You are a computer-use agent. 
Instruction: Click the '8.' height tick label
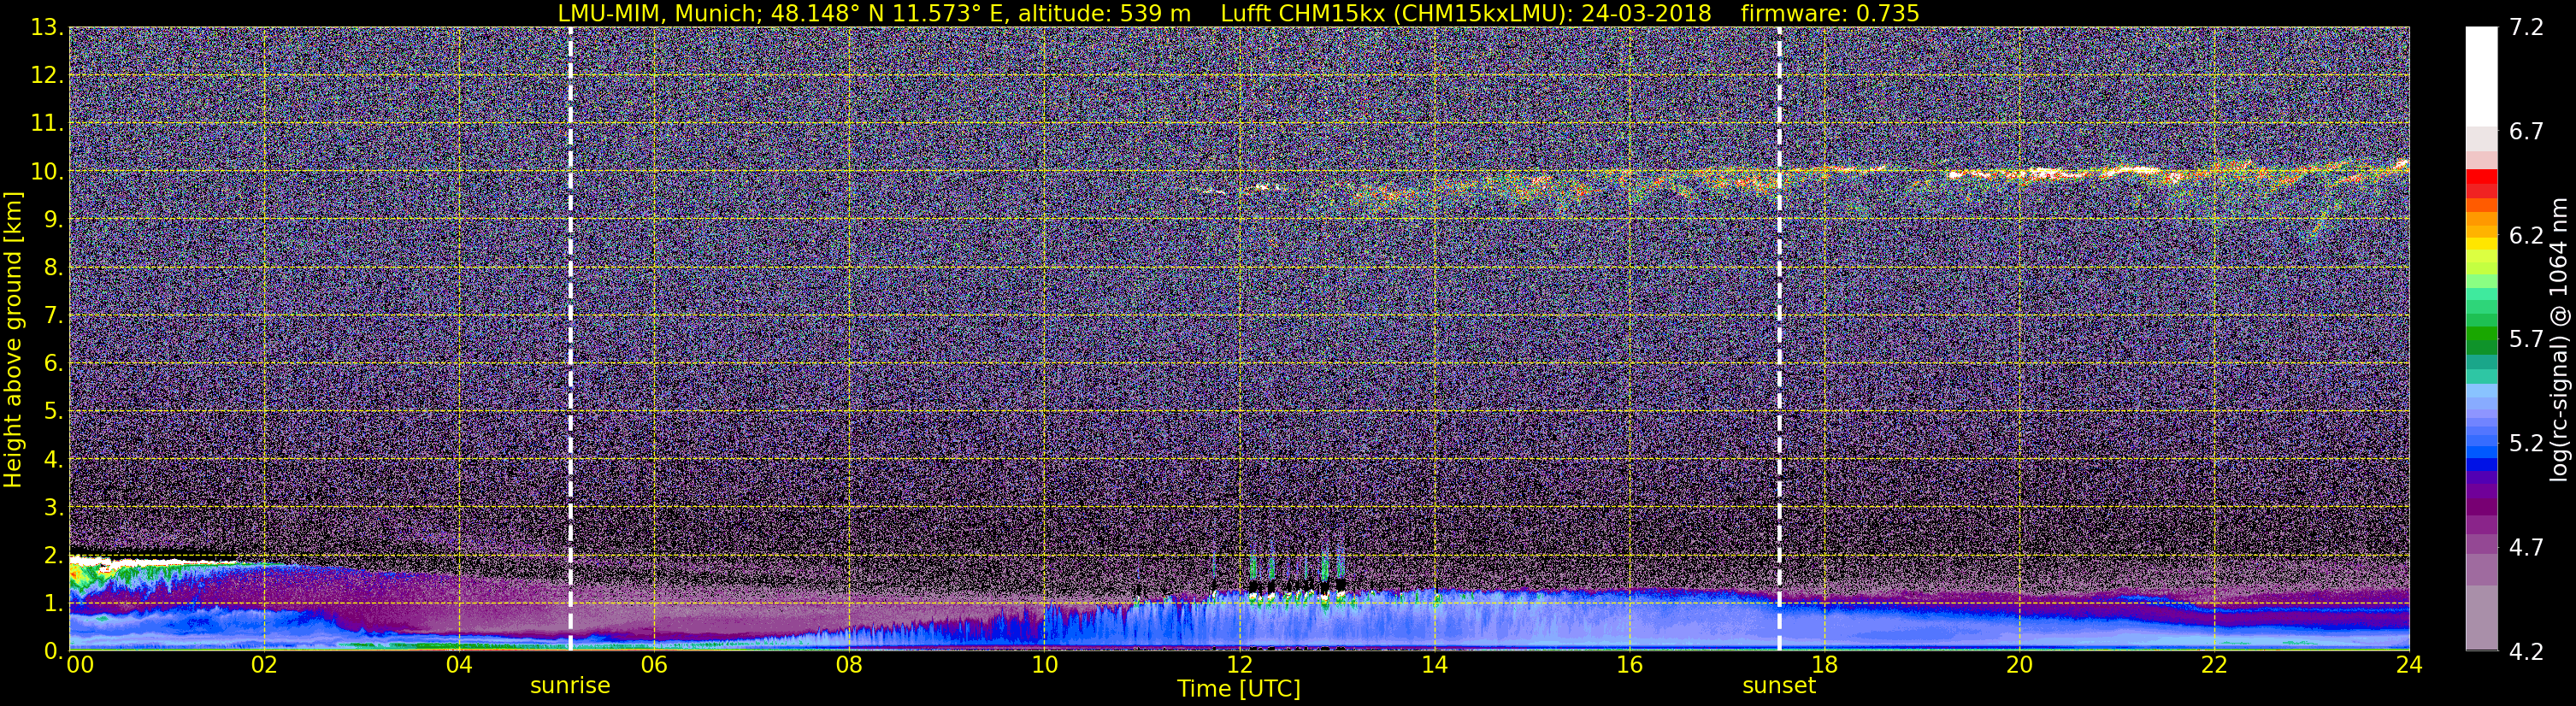pyautogui.click(x=54, y=267)
